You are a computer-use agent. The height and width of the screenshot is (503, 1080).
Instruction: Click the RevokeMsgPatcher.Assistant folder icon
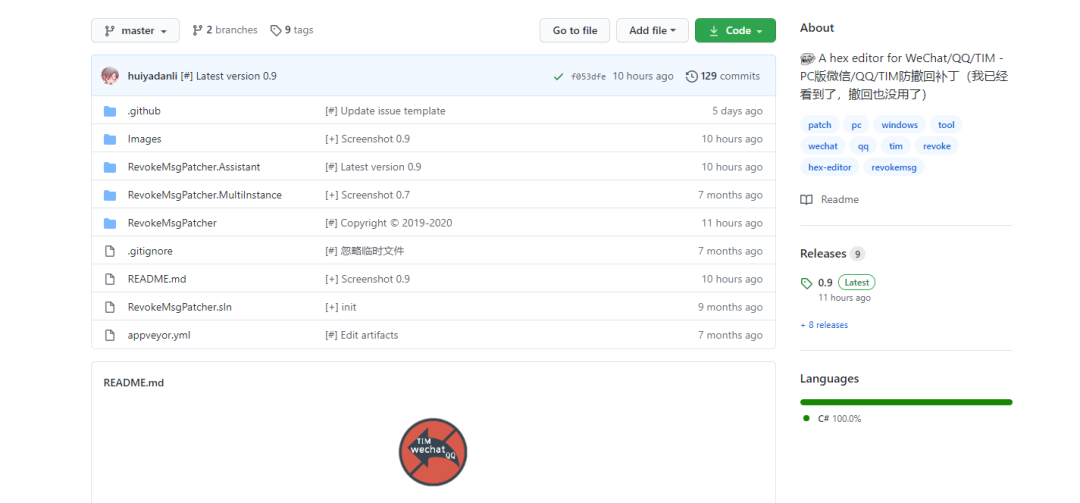110,167
